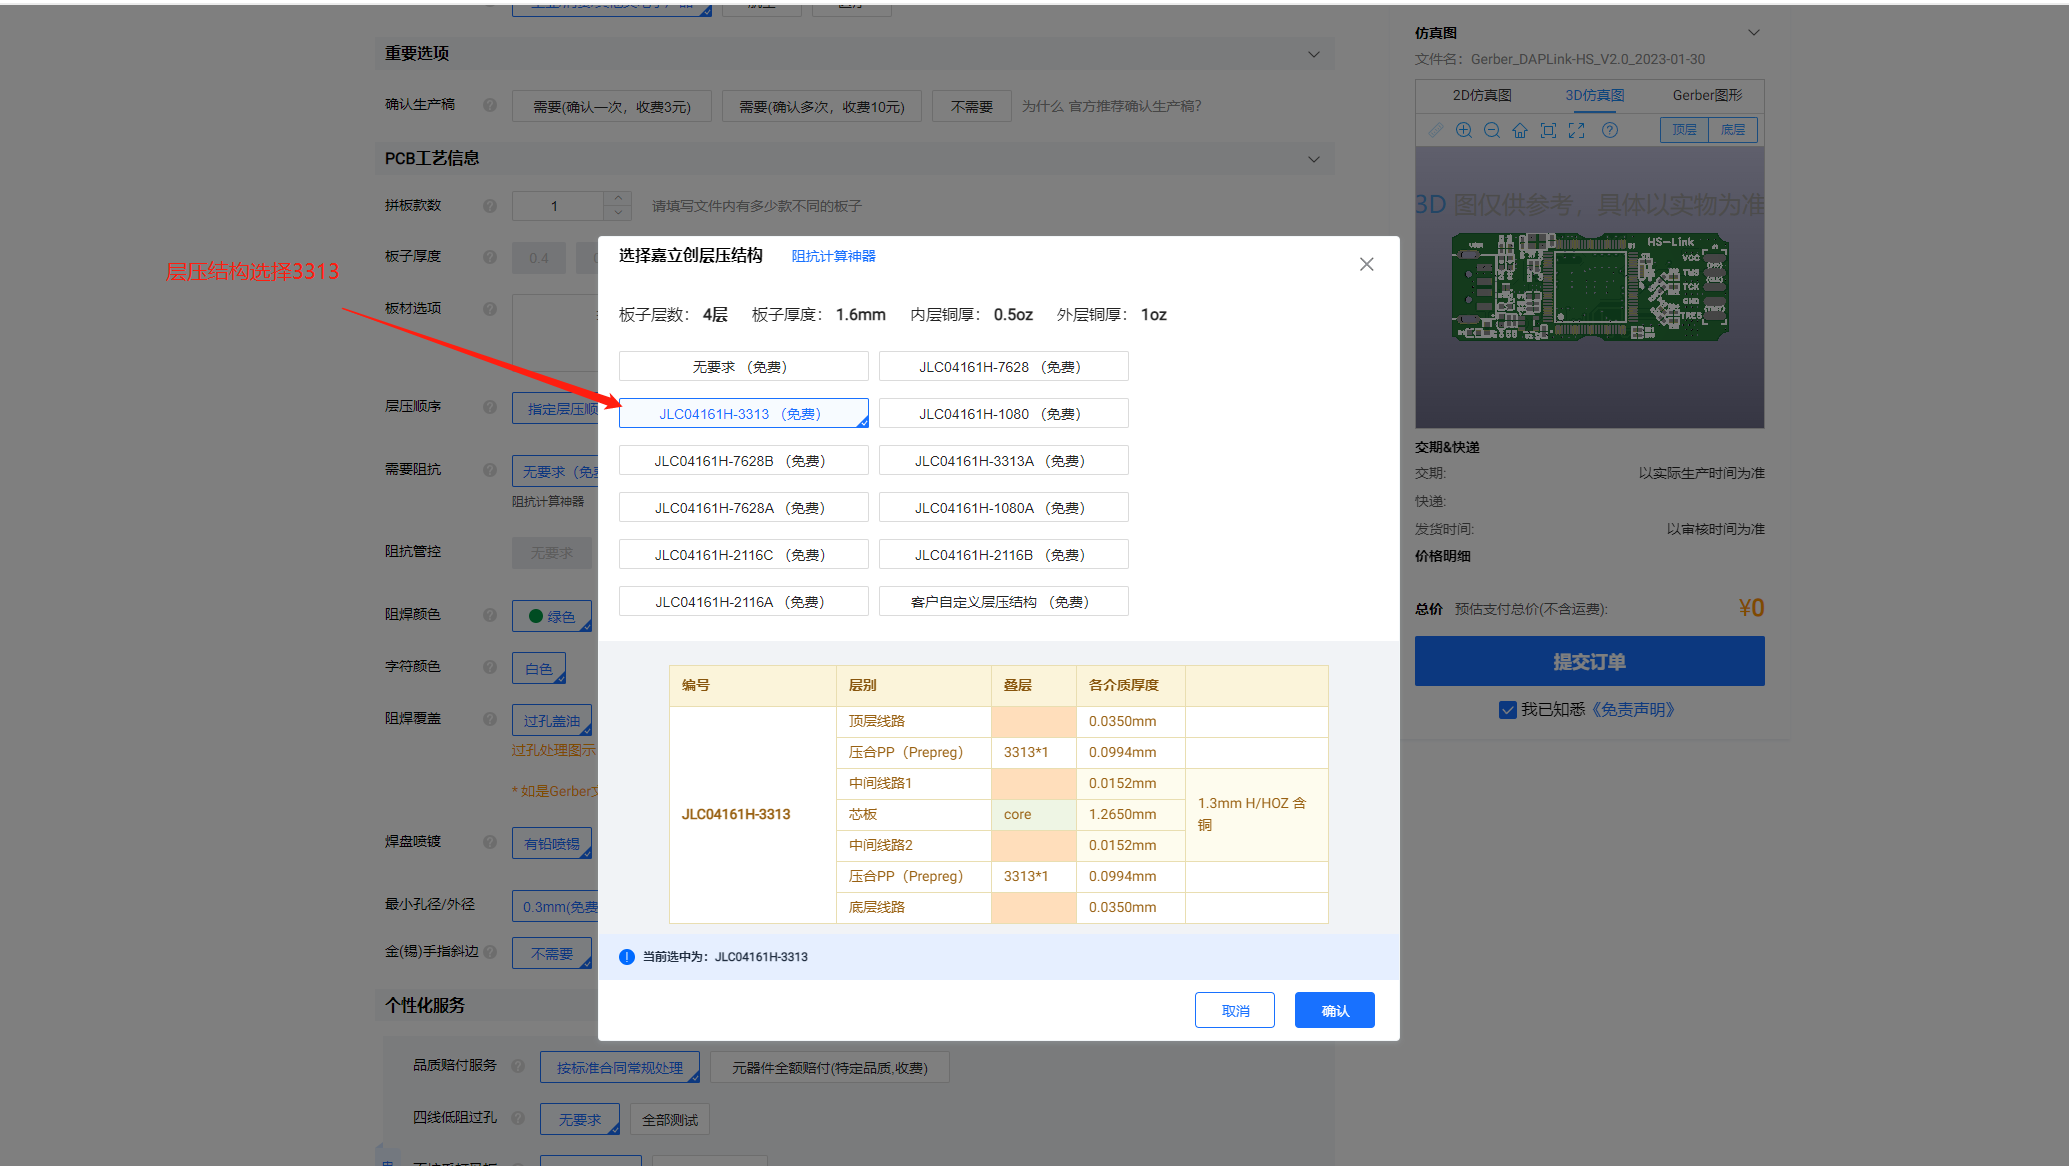Viewport: 2069px width, 1166px height.
Task: Select JLC04161H-1080 stackup option
Action: pyautogui.click(x=1003, y=414)
